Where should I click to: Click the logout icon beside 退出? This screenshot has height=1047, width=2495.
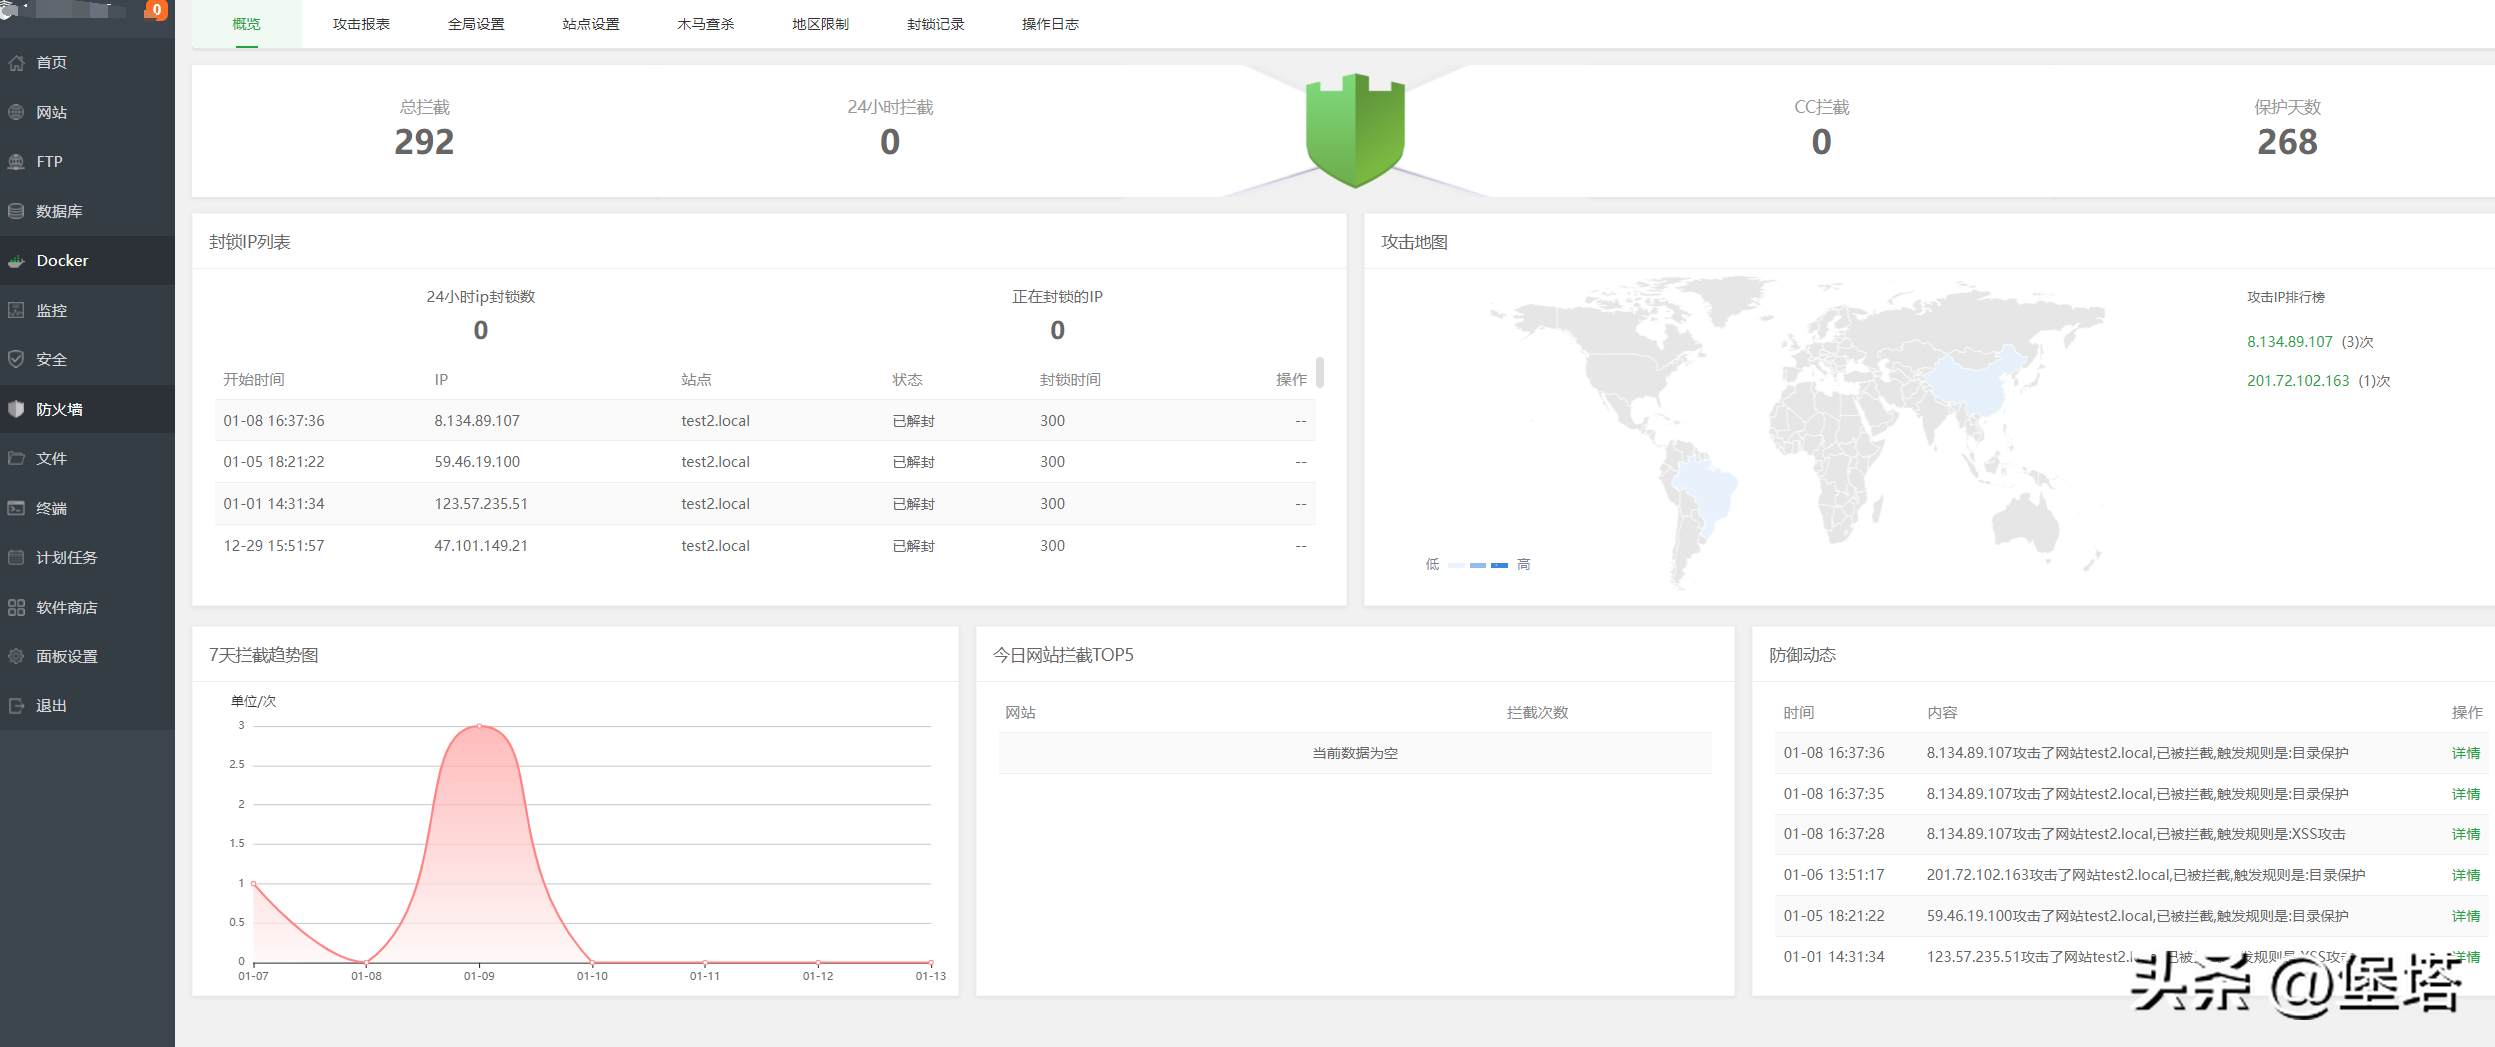pos(16,706)
